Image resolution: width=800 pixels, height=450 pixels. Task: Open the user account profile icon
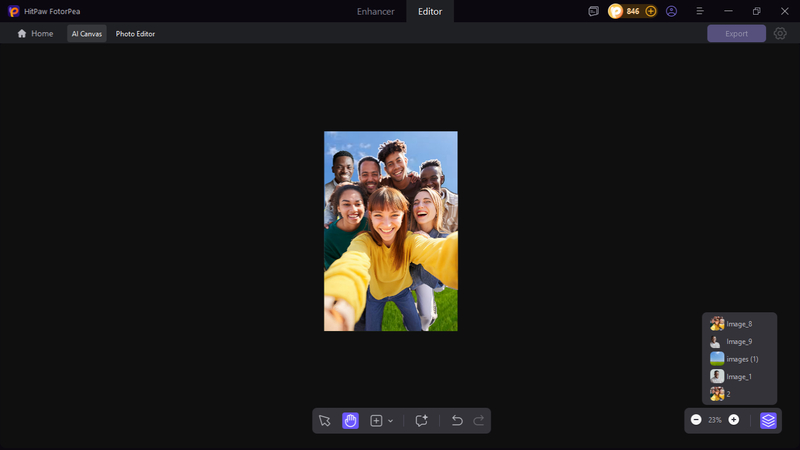tap(671, 11)
